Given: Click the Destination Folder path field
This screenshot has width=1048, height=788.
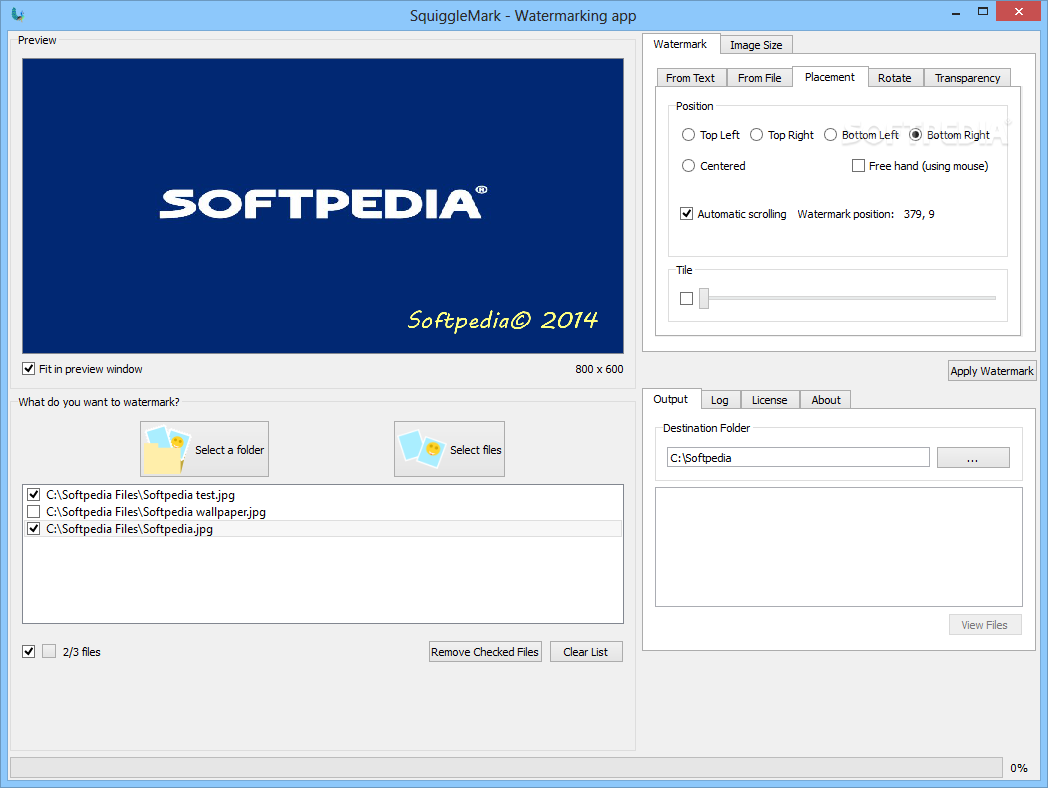Looking at the screenshot, I should pos(798,458).
